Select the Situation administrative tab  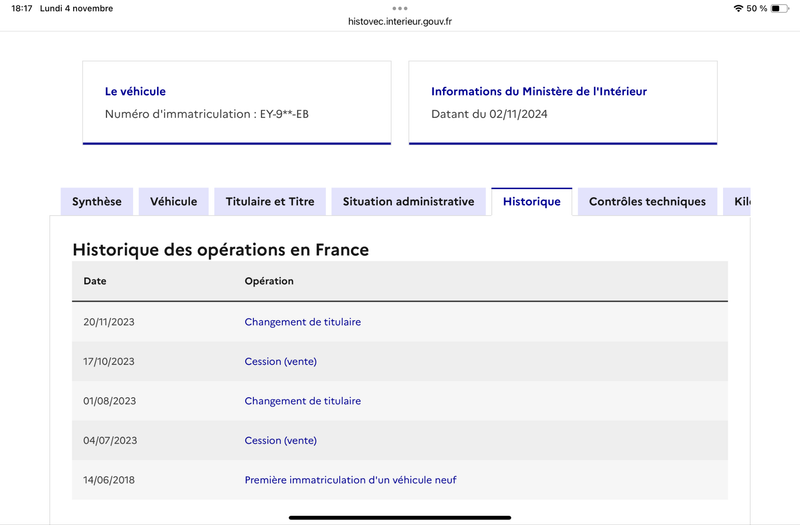click(408, 202)
